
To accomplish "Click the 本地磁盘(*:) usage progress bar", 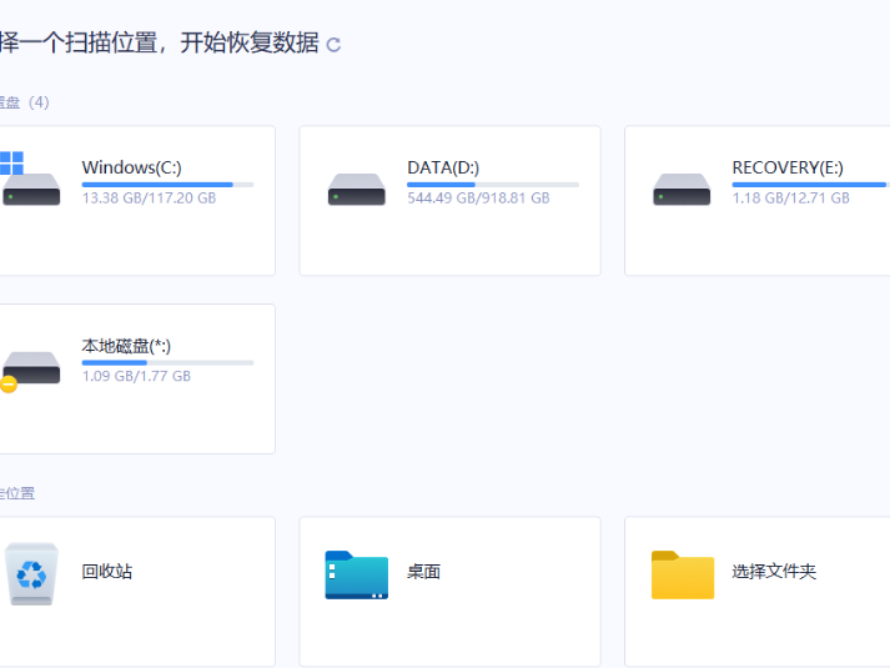I will point(167,363).
